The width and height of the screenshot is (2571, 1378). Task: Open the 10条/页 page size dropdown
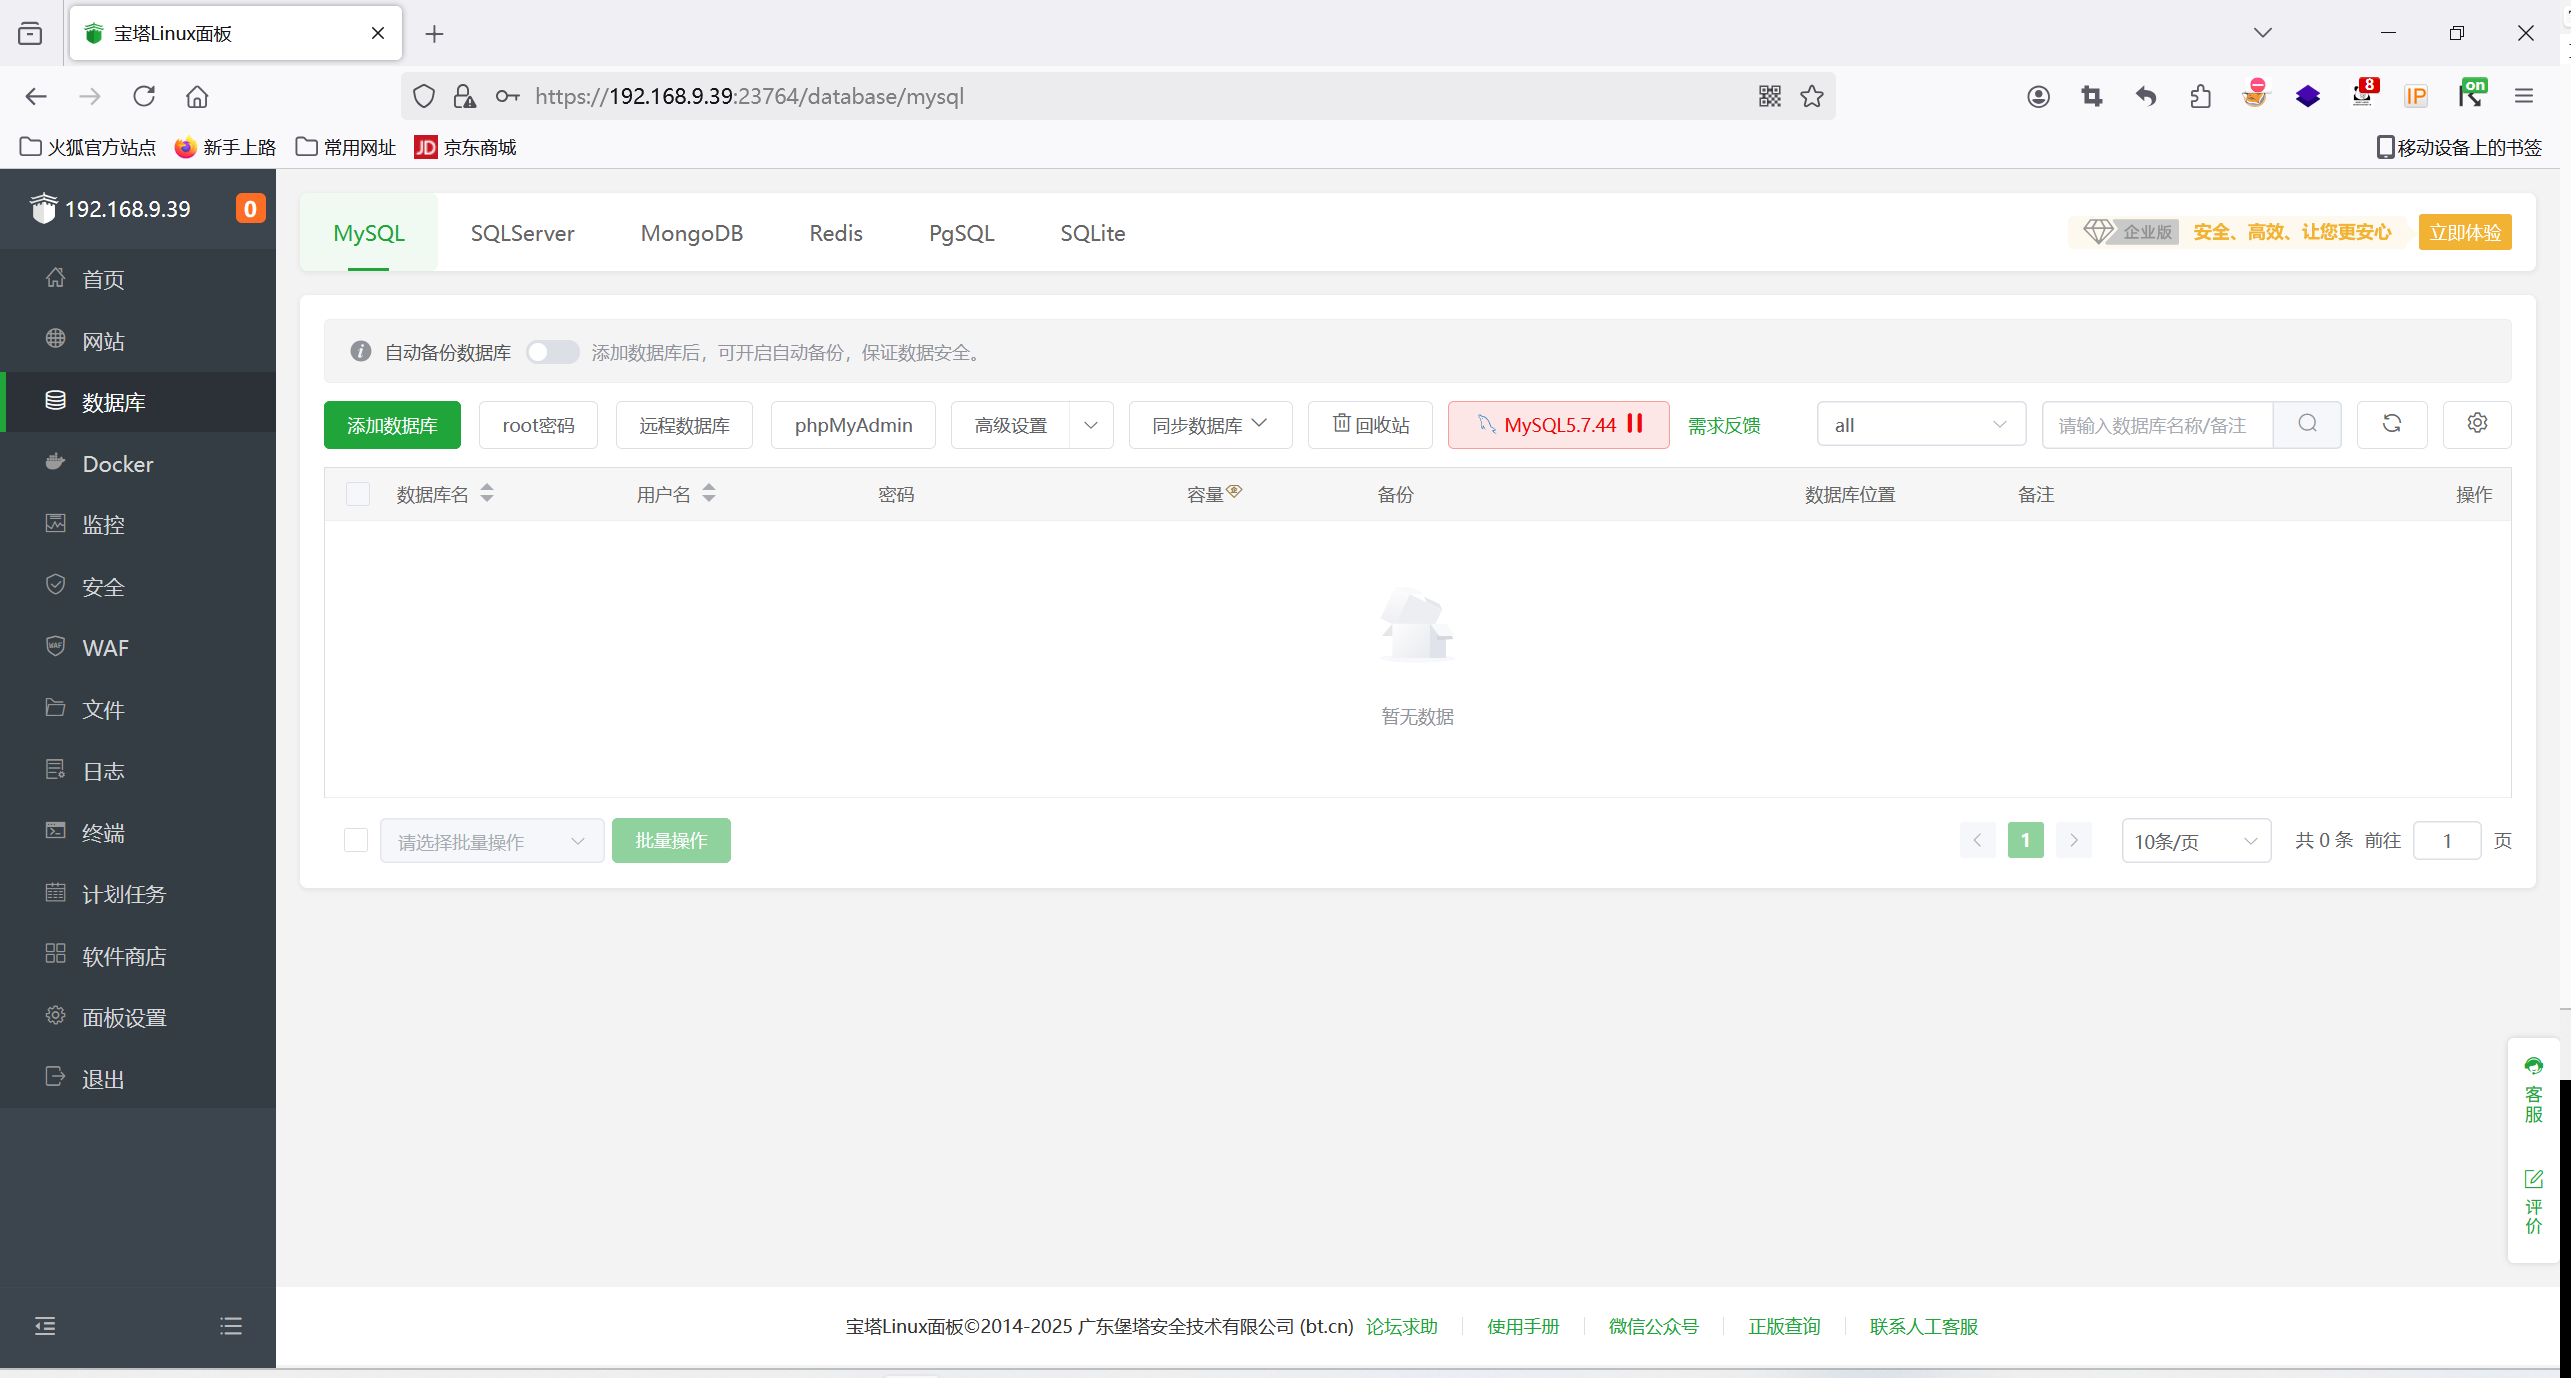coord(2195,841)
